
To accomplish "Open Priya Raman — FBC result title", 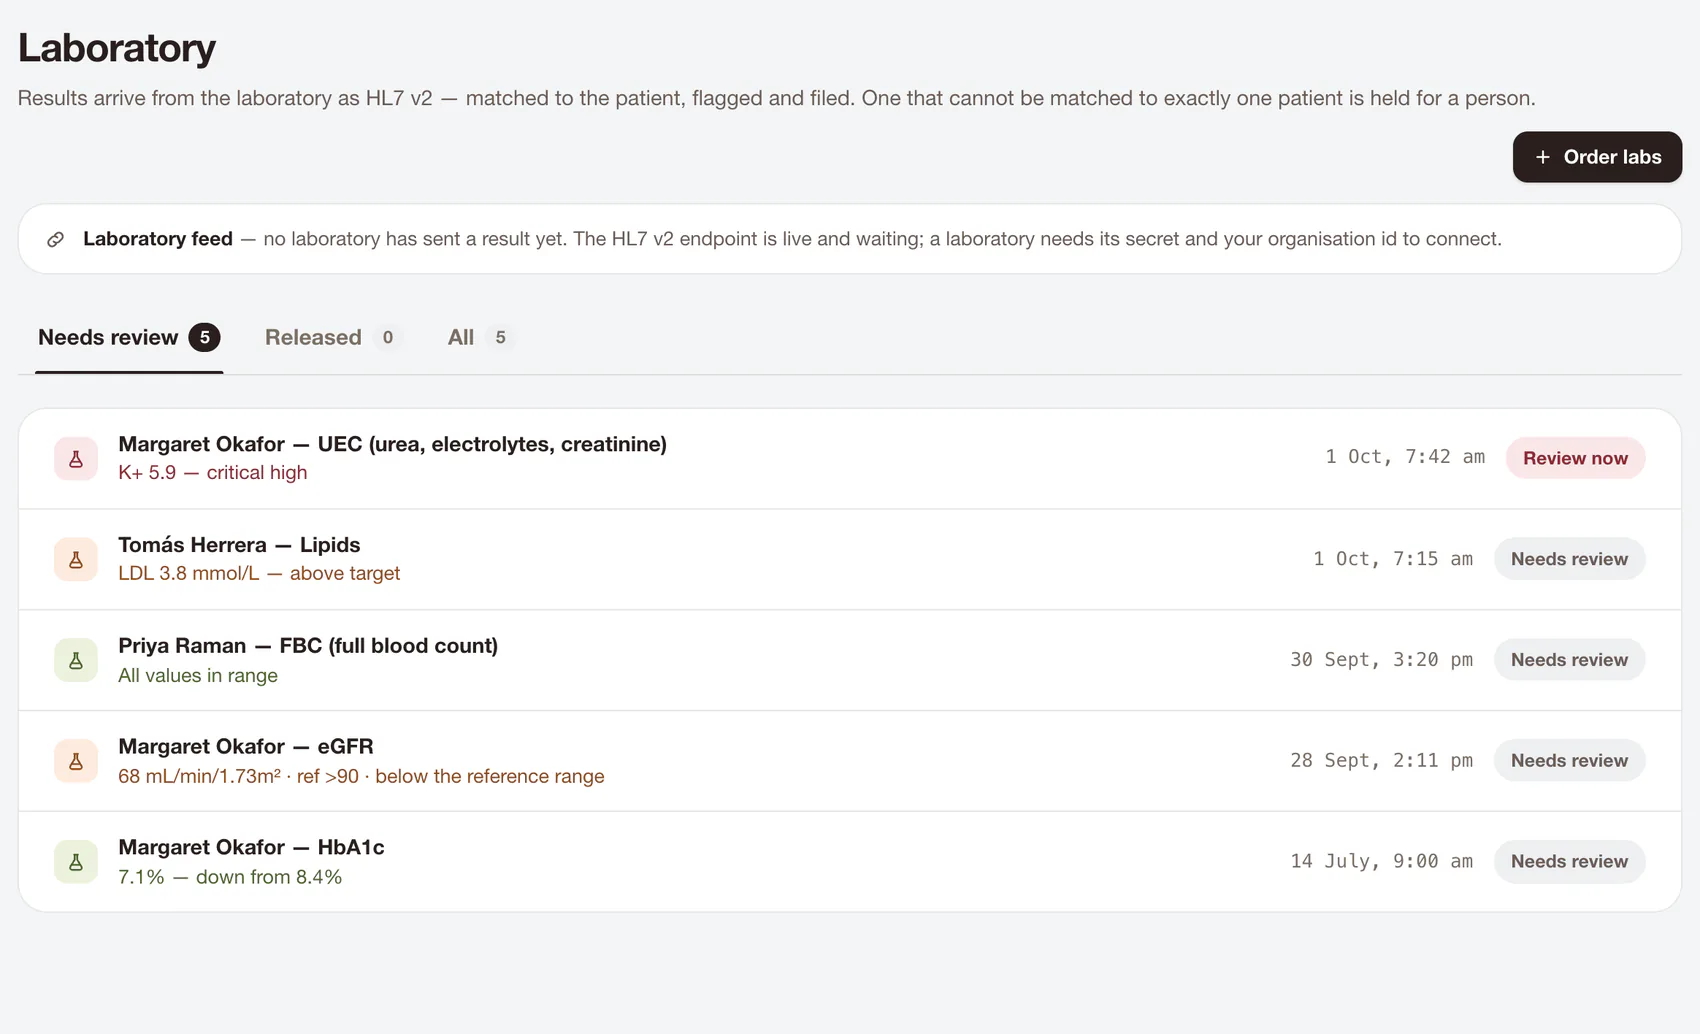I will point(308,646).
